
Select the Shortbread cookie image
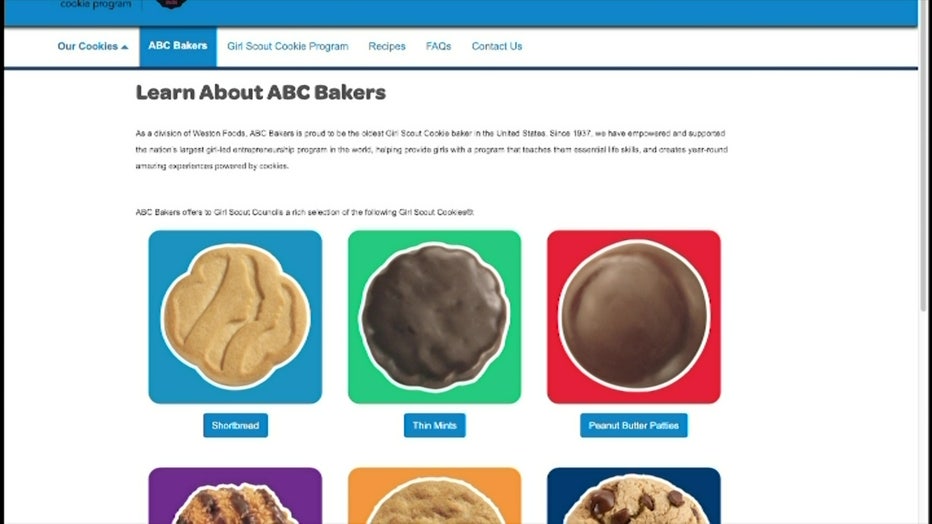(x=235, y=317)
